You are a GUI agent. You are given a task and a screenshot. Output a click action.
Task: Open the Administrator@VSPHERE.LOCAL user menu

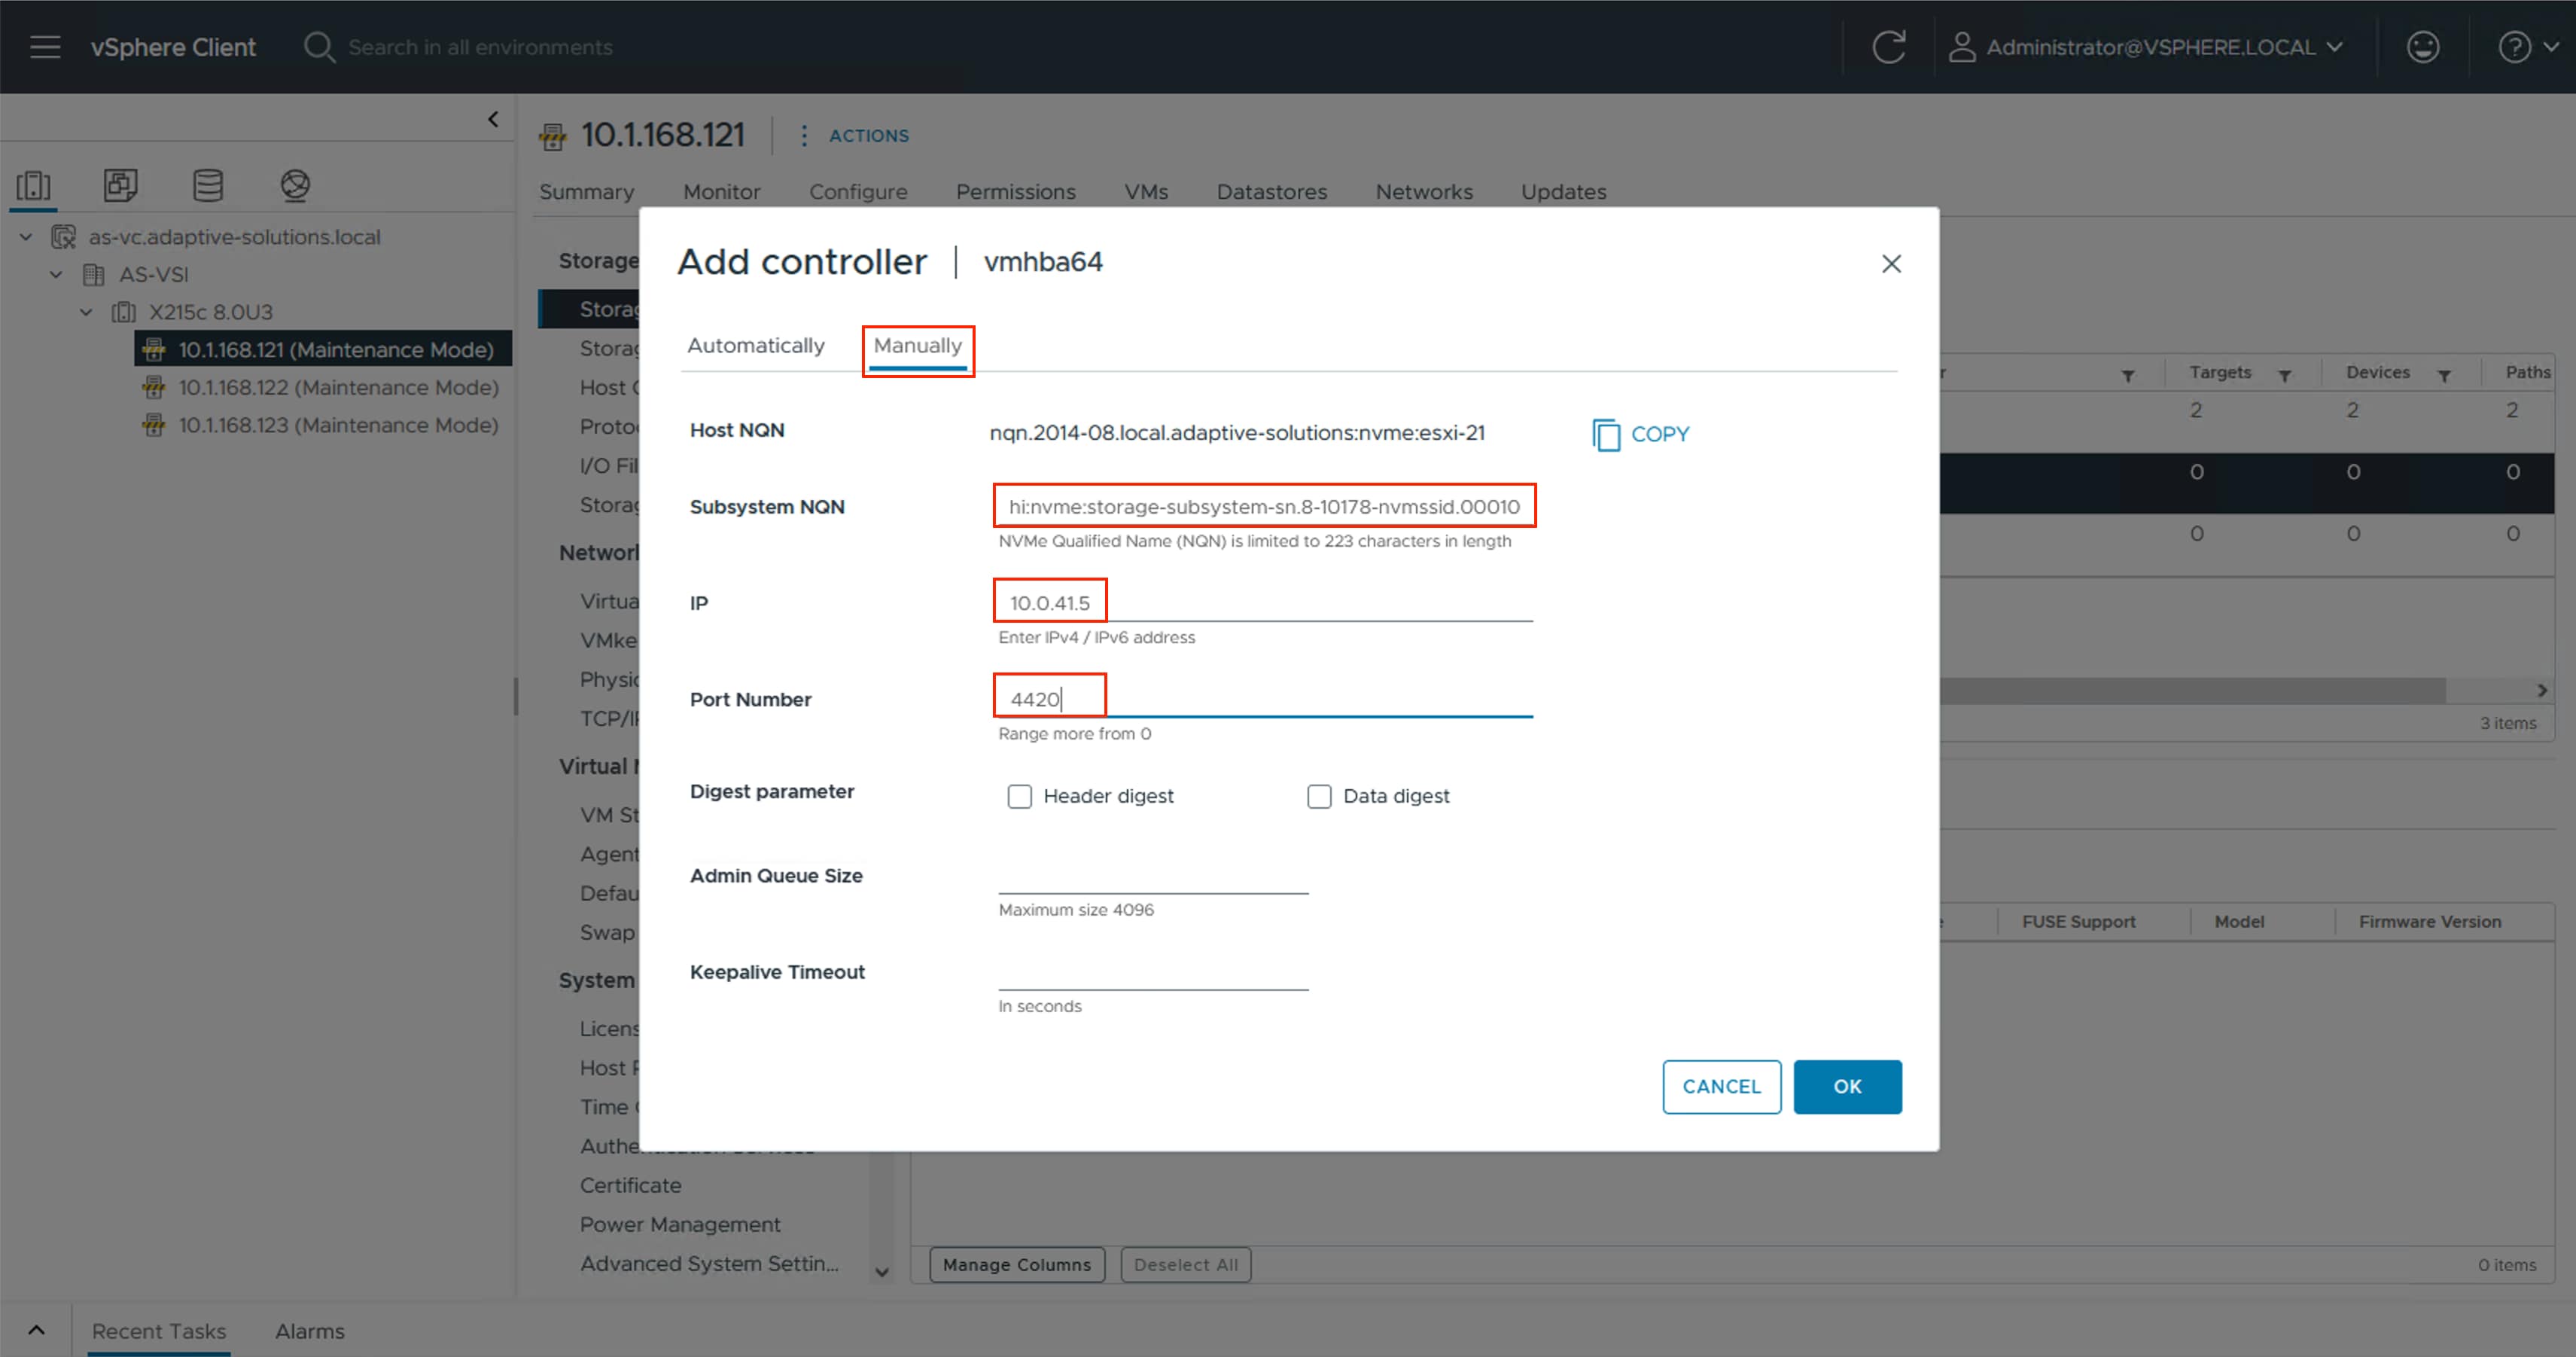2150,46
